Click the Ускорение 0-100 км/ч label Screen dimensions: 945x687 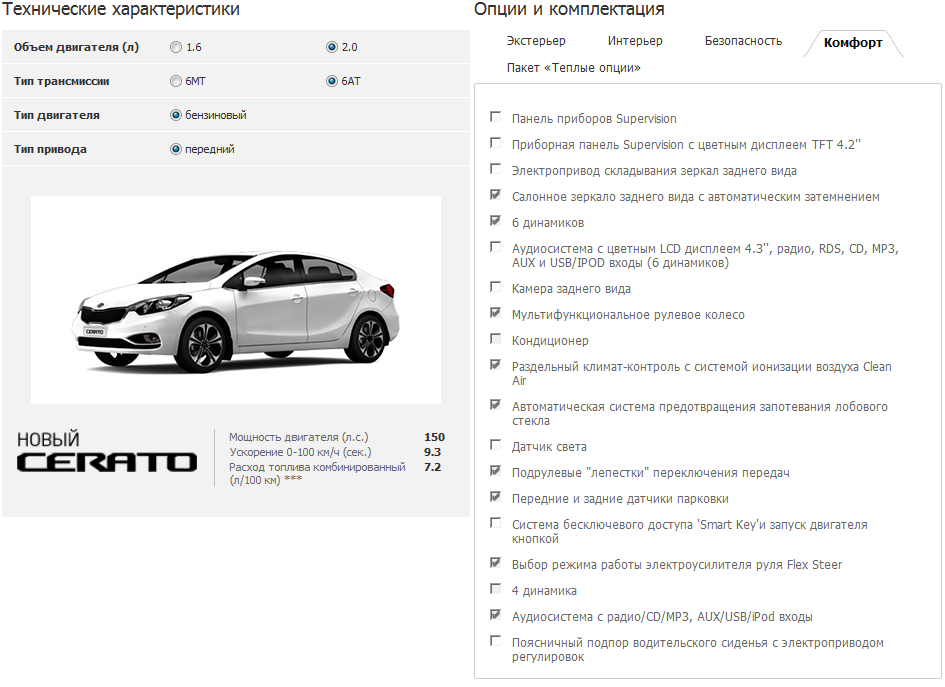(x=300, y=452)
